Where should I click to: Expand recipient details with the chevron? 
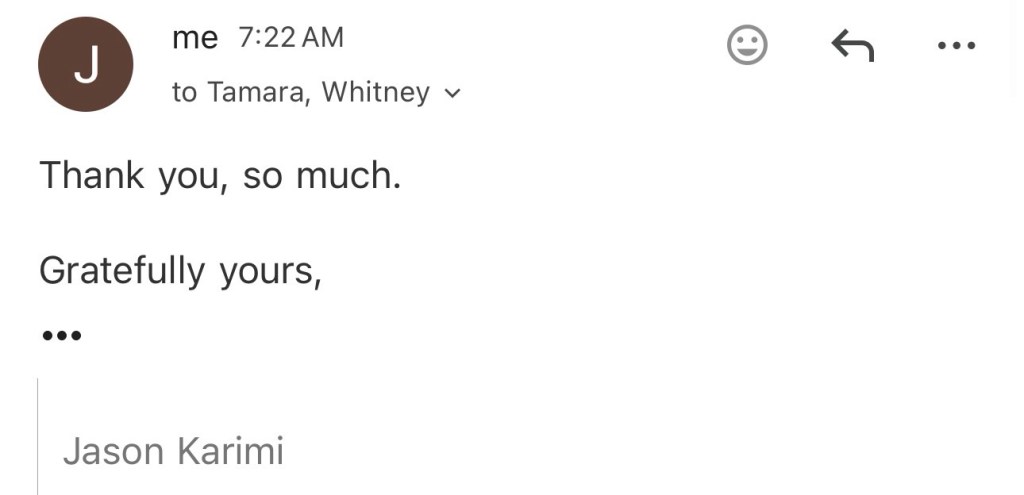(452, 94)
